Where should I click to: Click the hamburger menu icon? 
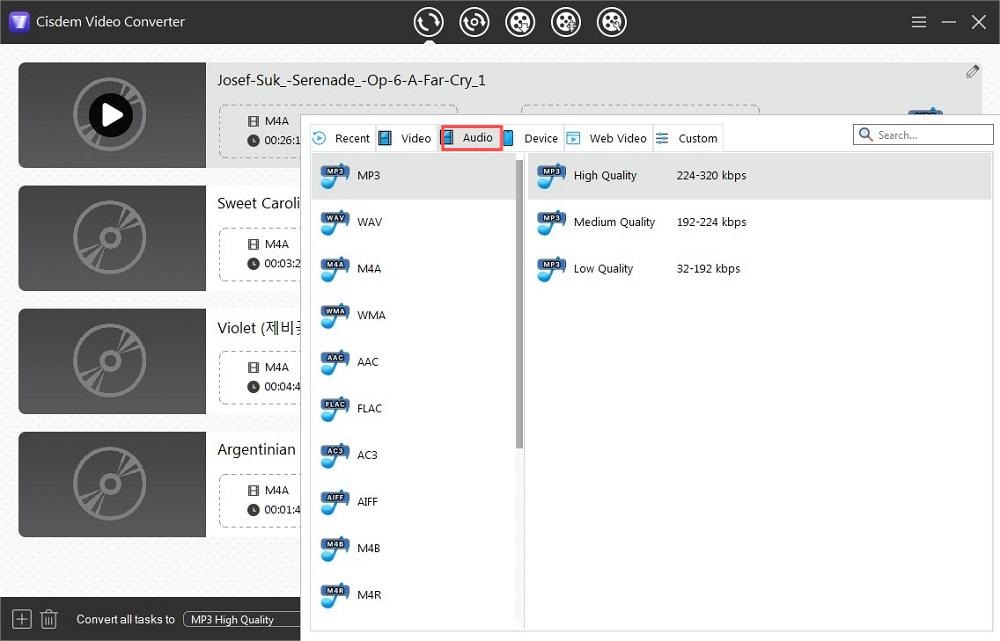(x=919, y=22)
